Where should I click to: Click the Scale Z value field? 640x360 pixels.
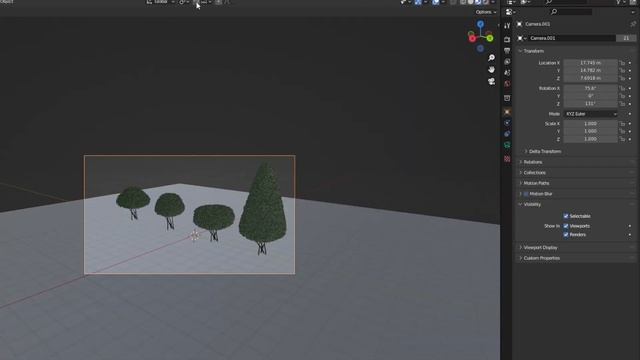591,139
